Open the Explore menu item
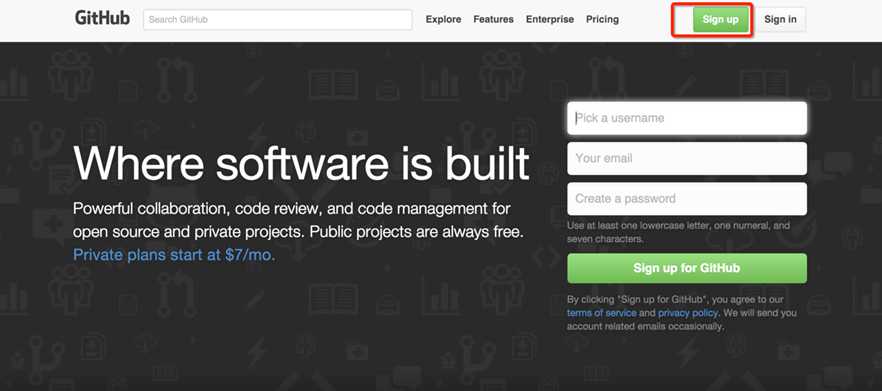The width and height of the screenshot is (882, 391). (x=443, y=19)
